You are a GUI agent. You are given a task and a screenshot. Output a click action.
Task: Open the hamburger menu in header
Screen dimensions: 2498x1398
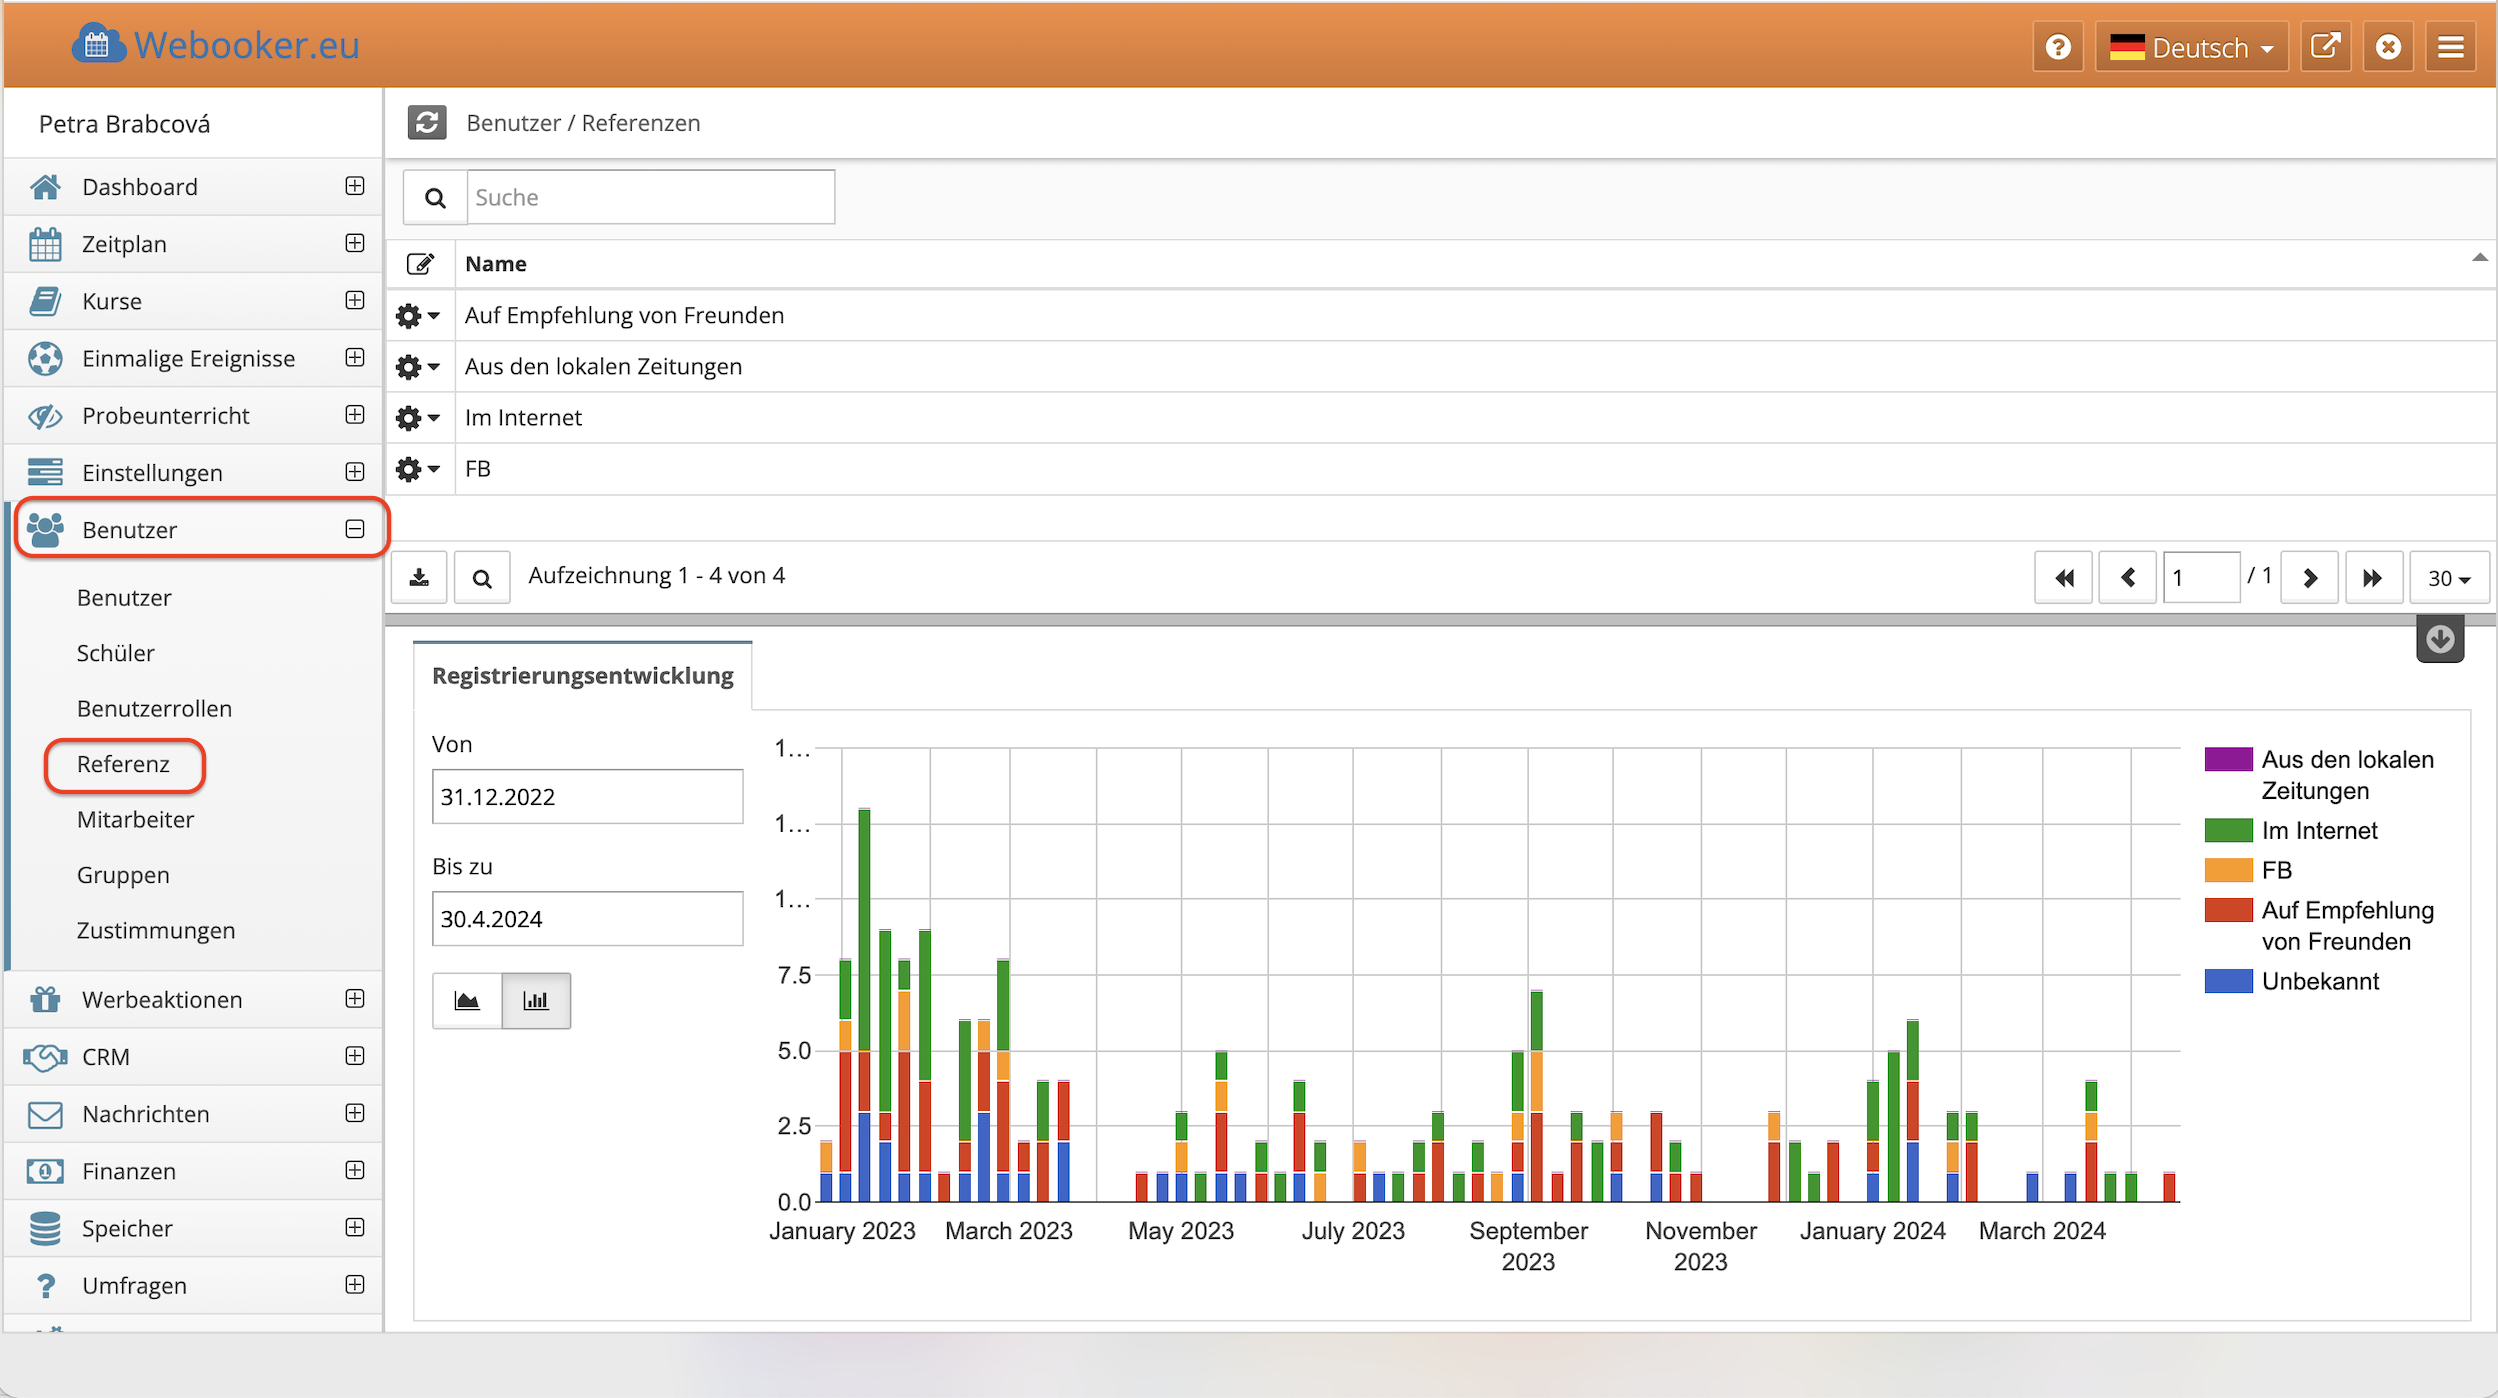2450,47
